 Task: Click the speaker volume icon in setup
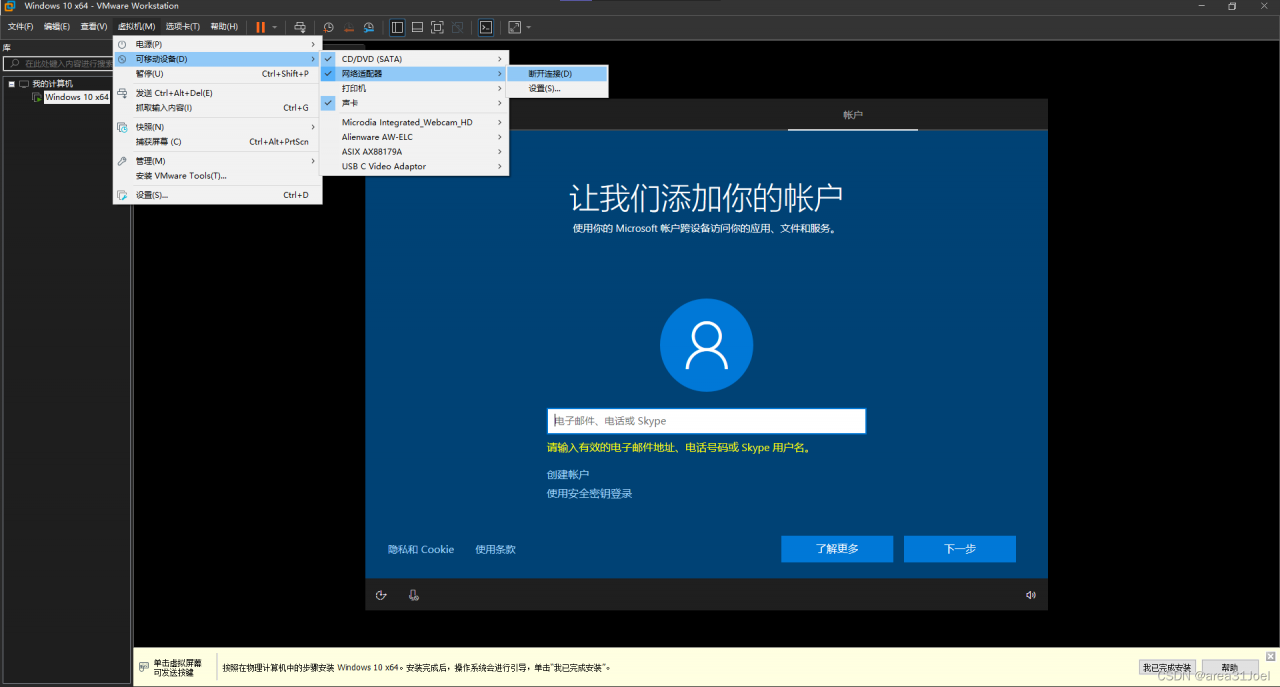(1031, 595)
